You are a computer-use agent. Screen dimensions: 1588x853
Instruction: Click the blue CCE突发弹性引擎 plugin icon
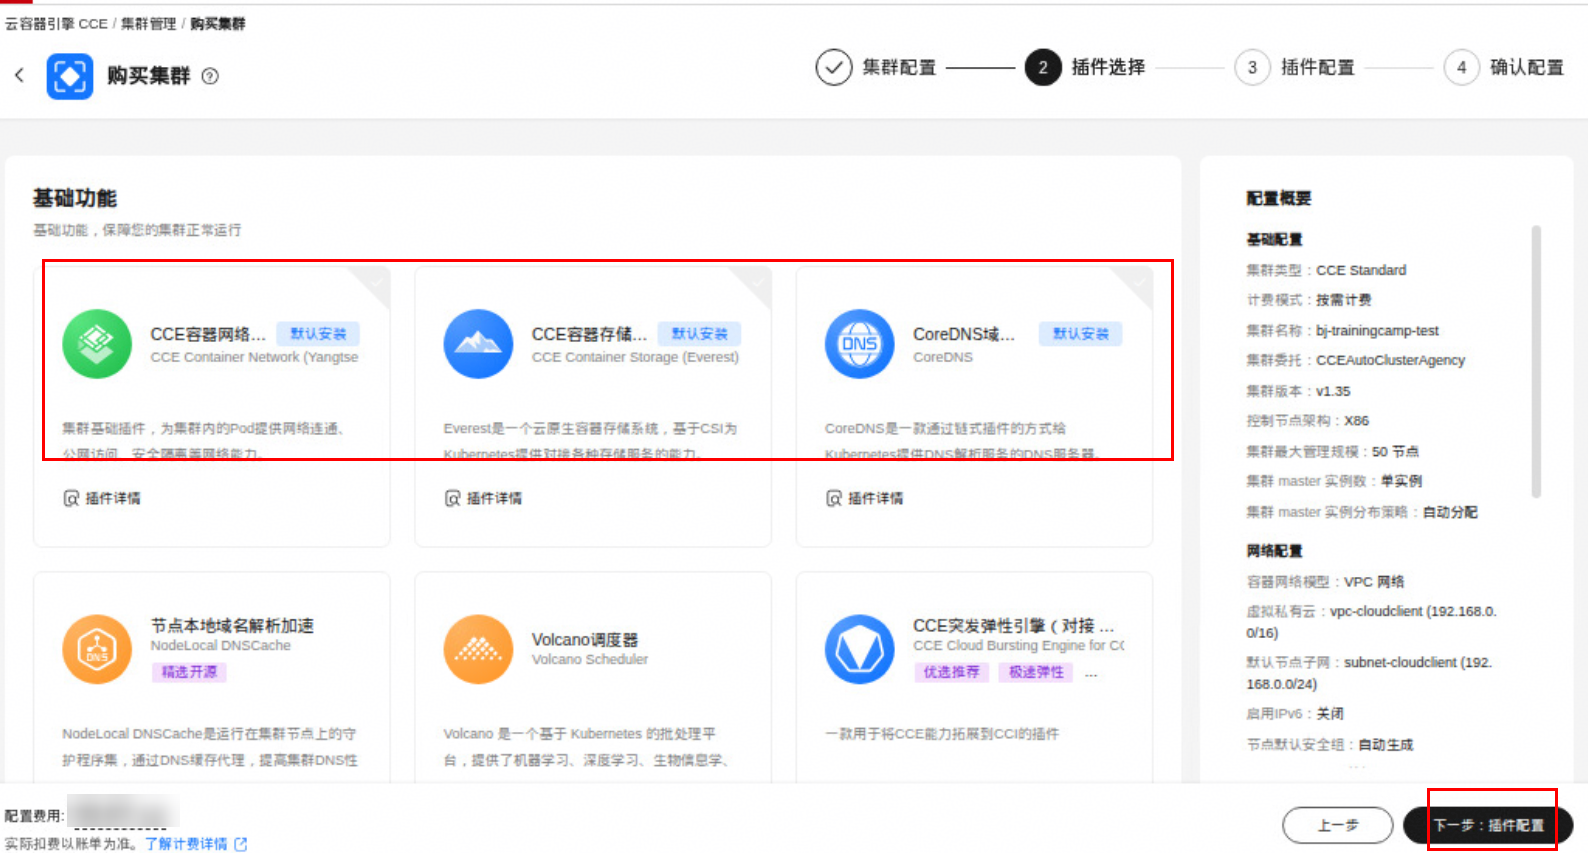coord(859,649)
